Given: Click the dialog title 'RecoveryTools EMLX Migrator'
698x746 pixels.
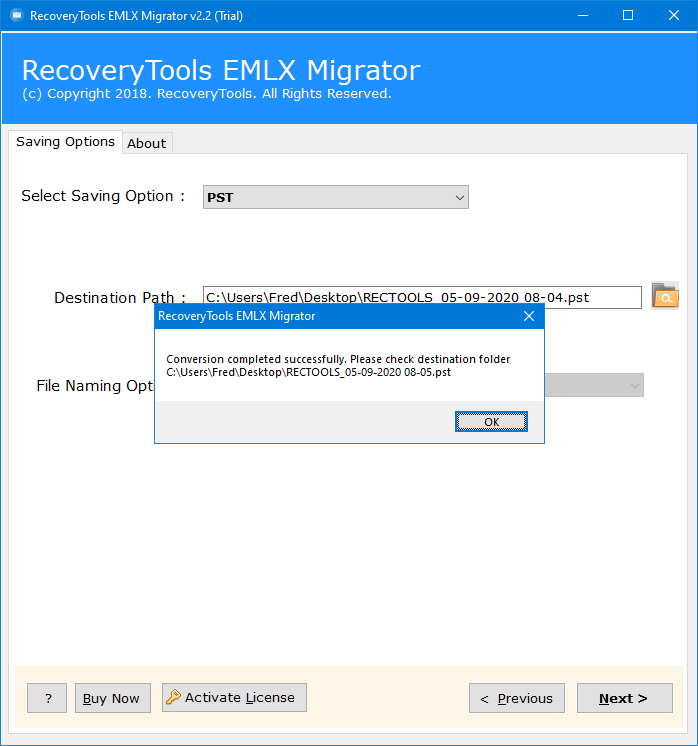Looking at the screenshot, I should click(236, 316).
